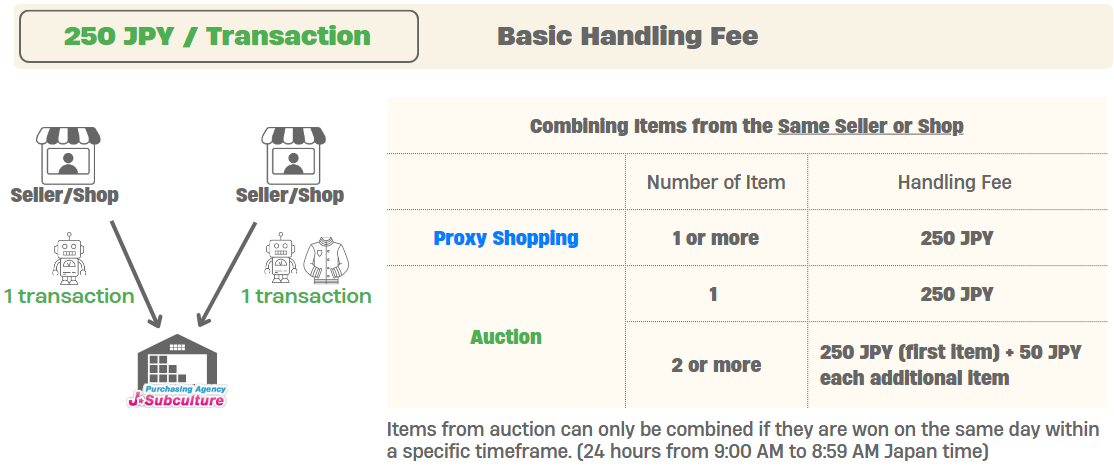Click the right arrow pointing to warehouse
1114x466 pixels.
tap(225, 273)
